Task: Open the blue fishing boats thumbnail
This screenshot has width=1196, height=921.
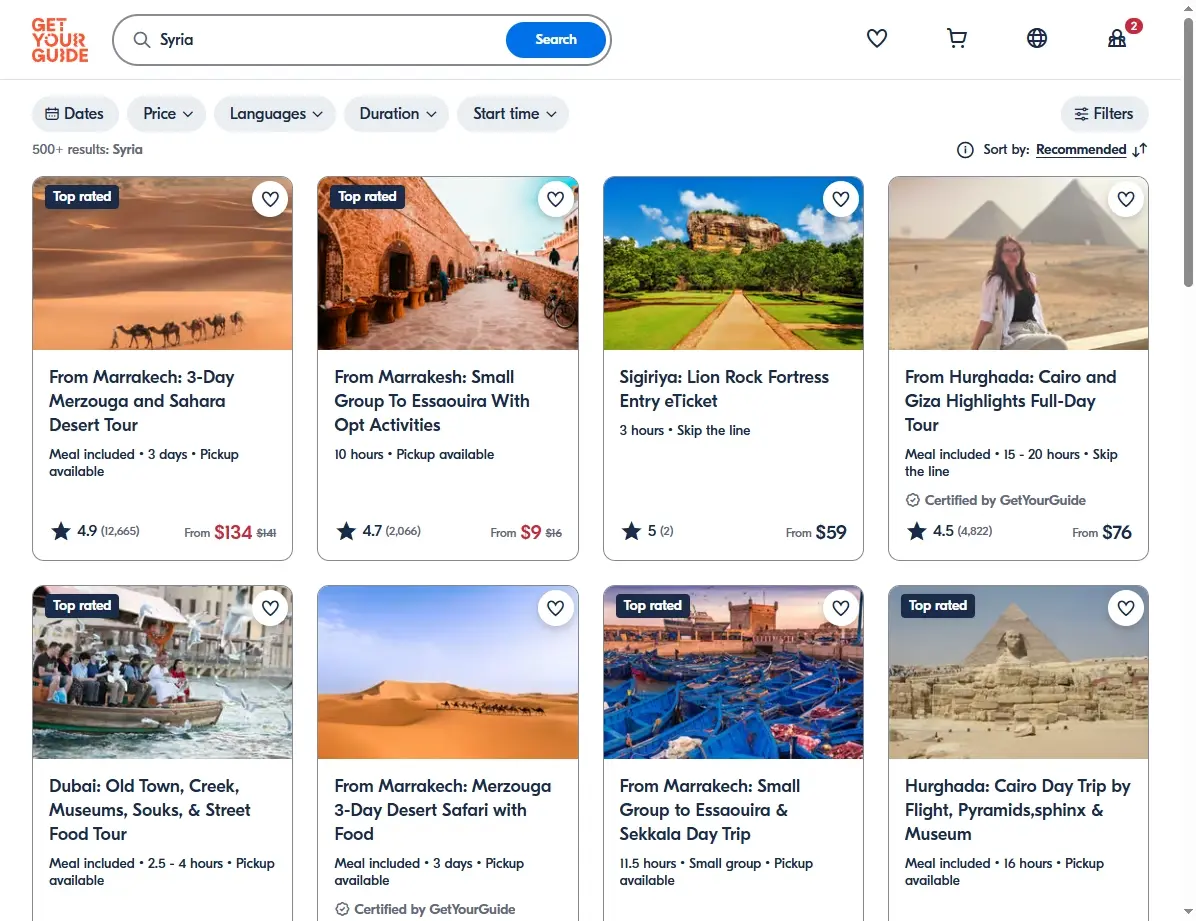Action: pos(733,672)
